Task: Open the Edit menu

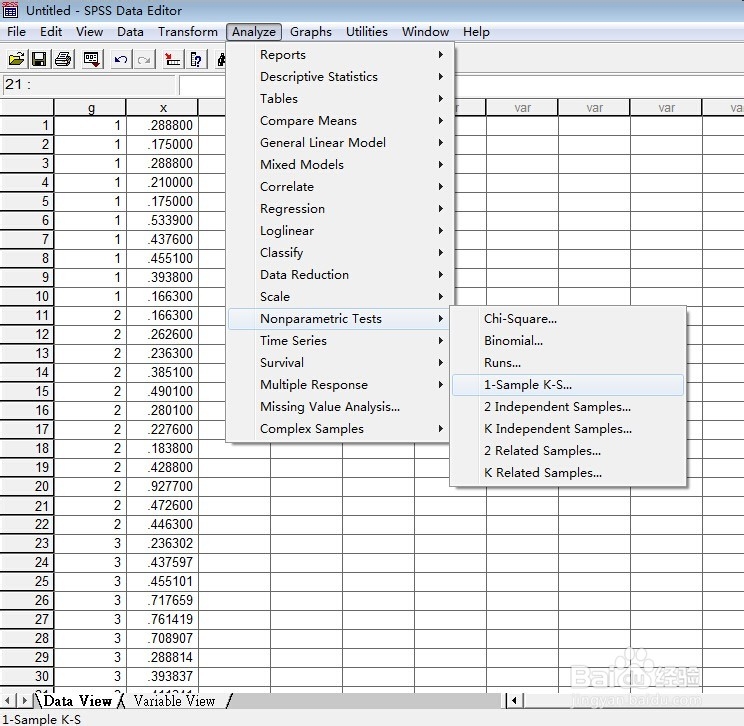Action: click(x=51, y=32)
